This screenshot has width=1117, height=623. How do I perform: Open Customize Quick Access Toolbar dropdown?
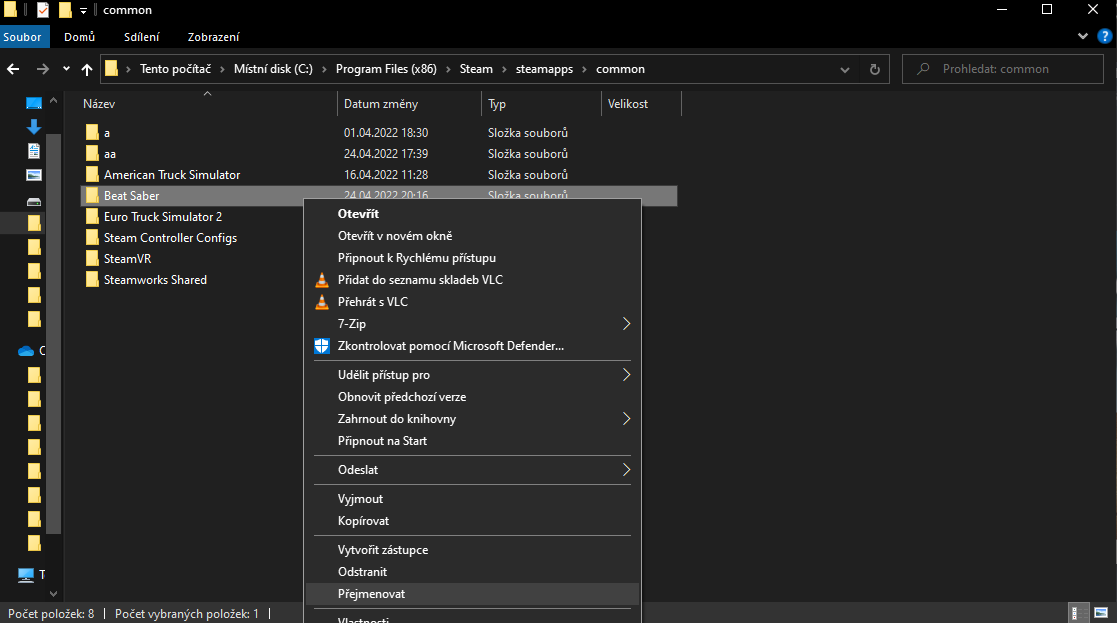point(83,11)
